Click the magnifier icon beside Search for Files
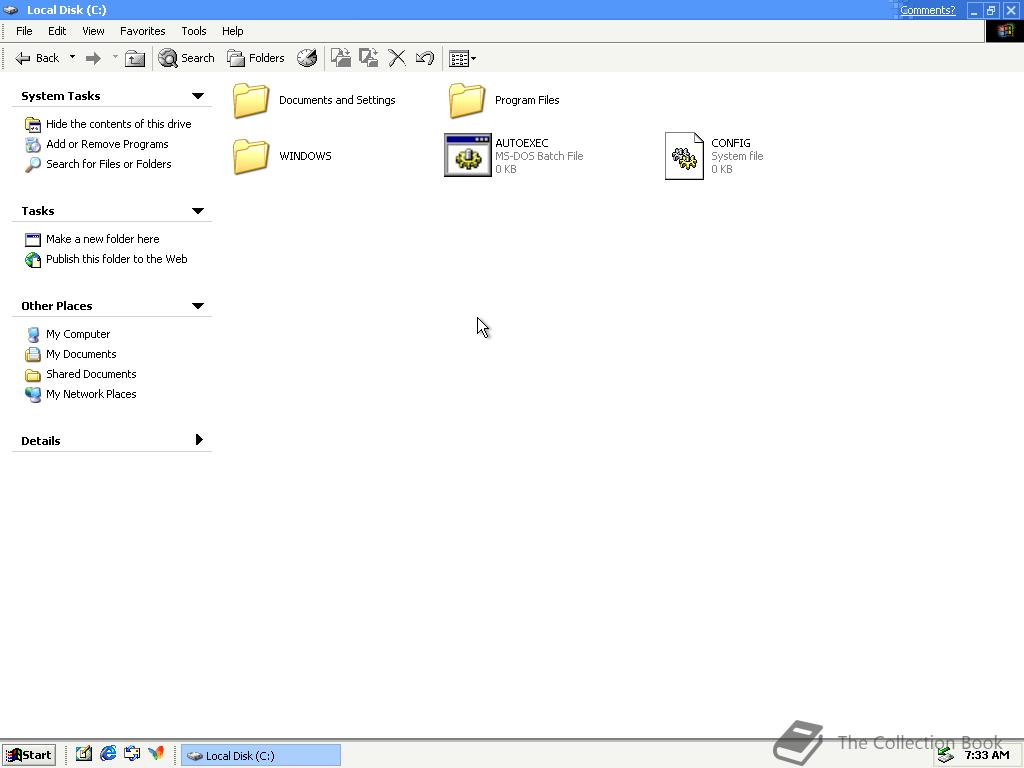Image resolution: width=1024 pixels, height=768 pixels. pos(33,165)
